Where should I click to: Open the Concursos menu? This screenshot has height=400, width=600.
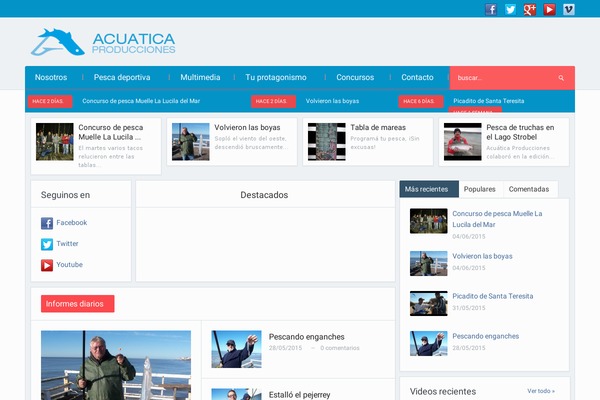(355, 77)
